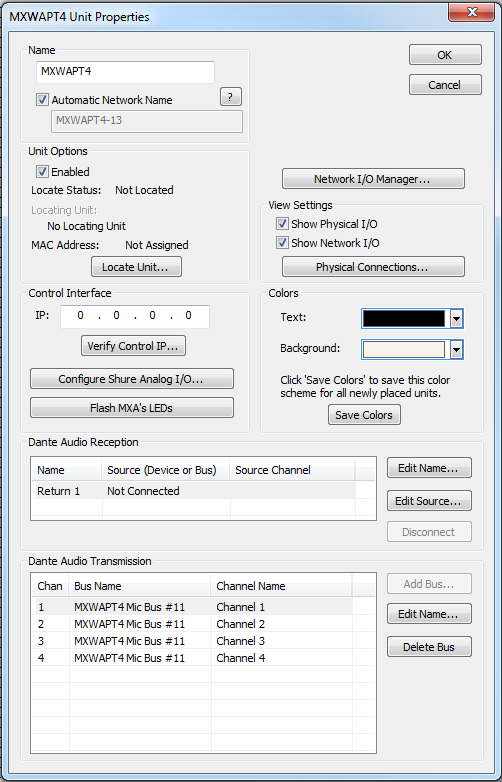Image resolution: width=502 pixels, height=782 pixels.
Task: Click the last octet of the IP field
Action: pos(188,315)
